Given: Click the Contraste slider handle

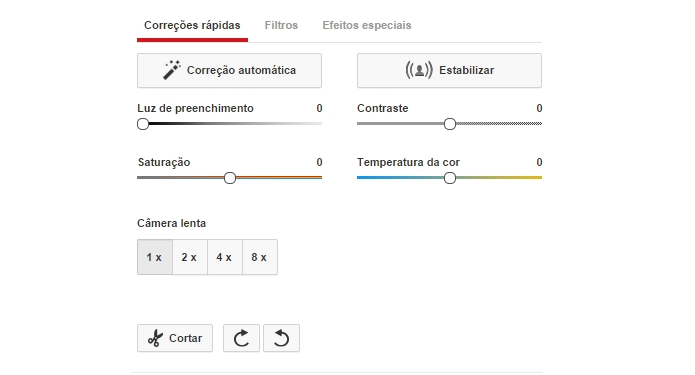Looking at the screenshot, I should click(x=449, y=124).
